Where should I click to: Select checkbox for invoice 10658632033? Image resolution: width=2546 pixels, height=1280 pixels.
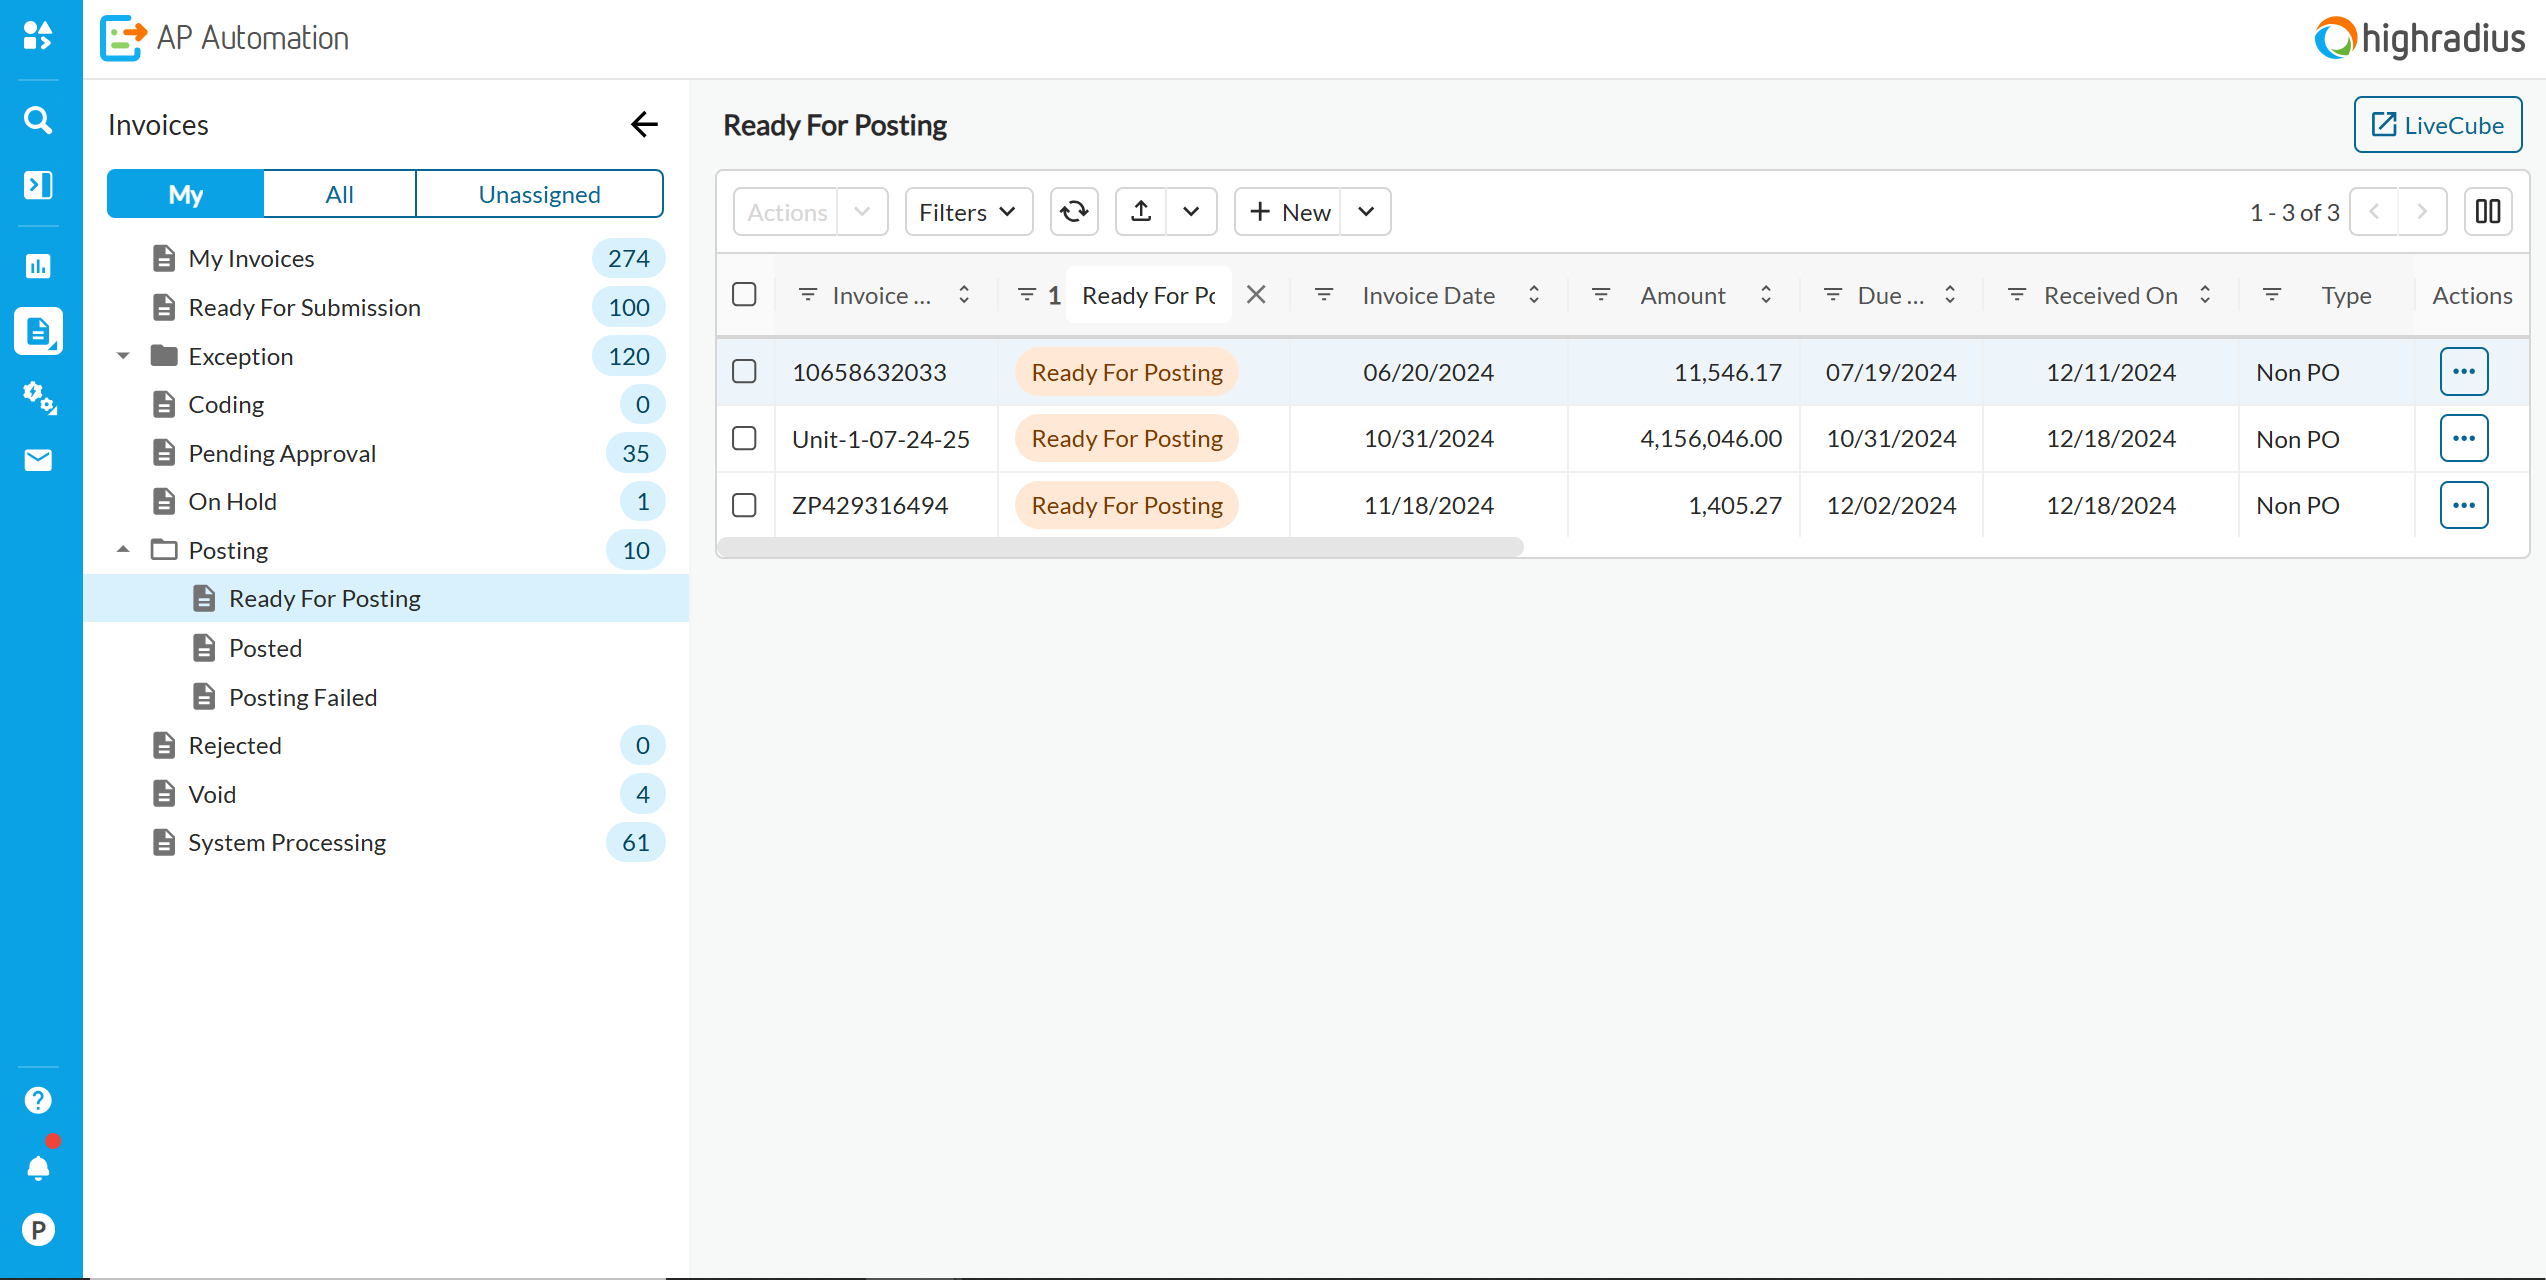click(744, 372)
